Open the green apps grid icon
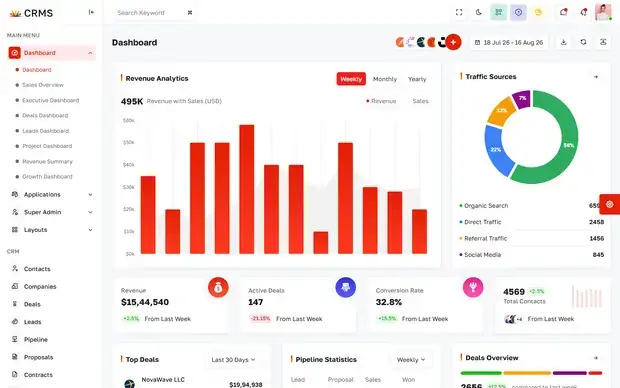620x388 pixels. coord(499,12)
